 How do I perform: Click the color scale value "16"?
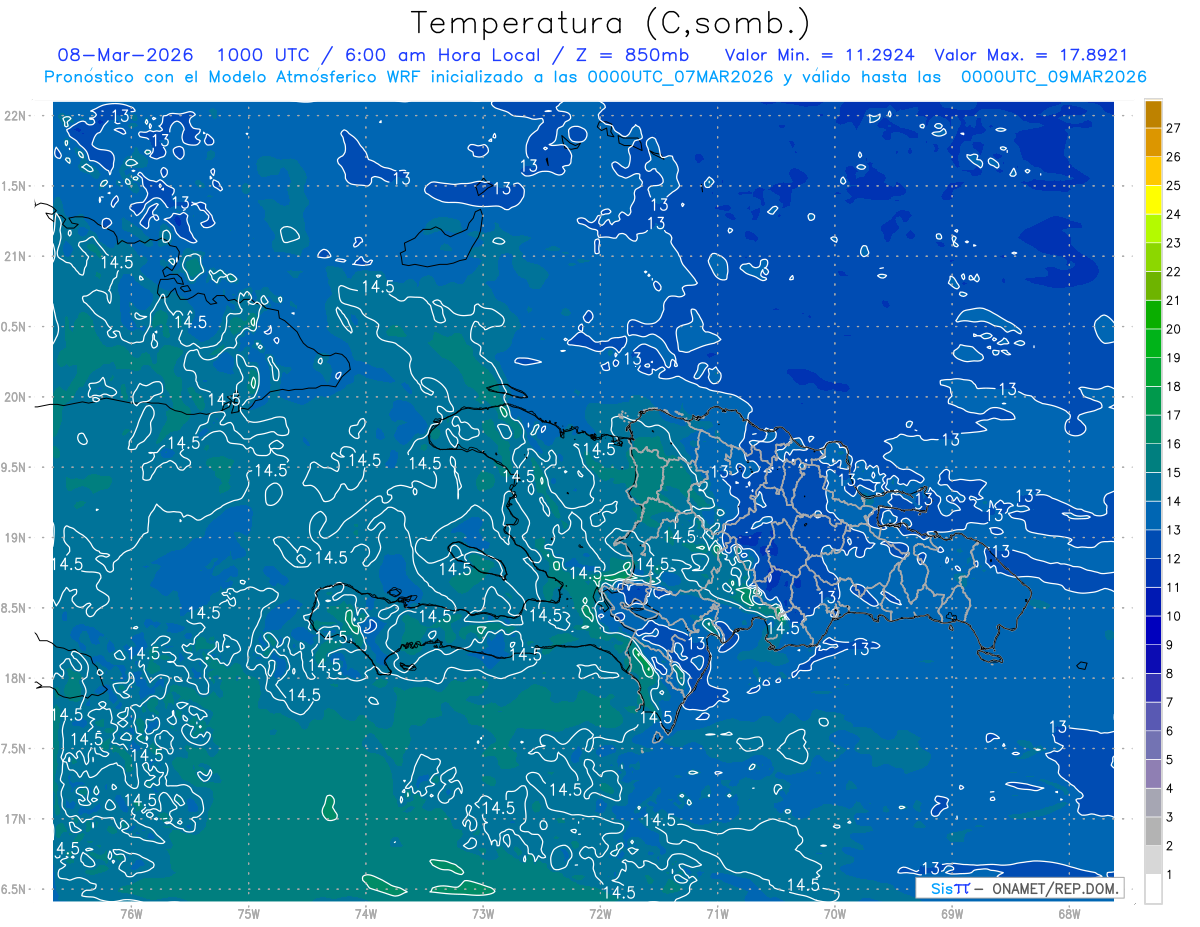coord(1173,443)
